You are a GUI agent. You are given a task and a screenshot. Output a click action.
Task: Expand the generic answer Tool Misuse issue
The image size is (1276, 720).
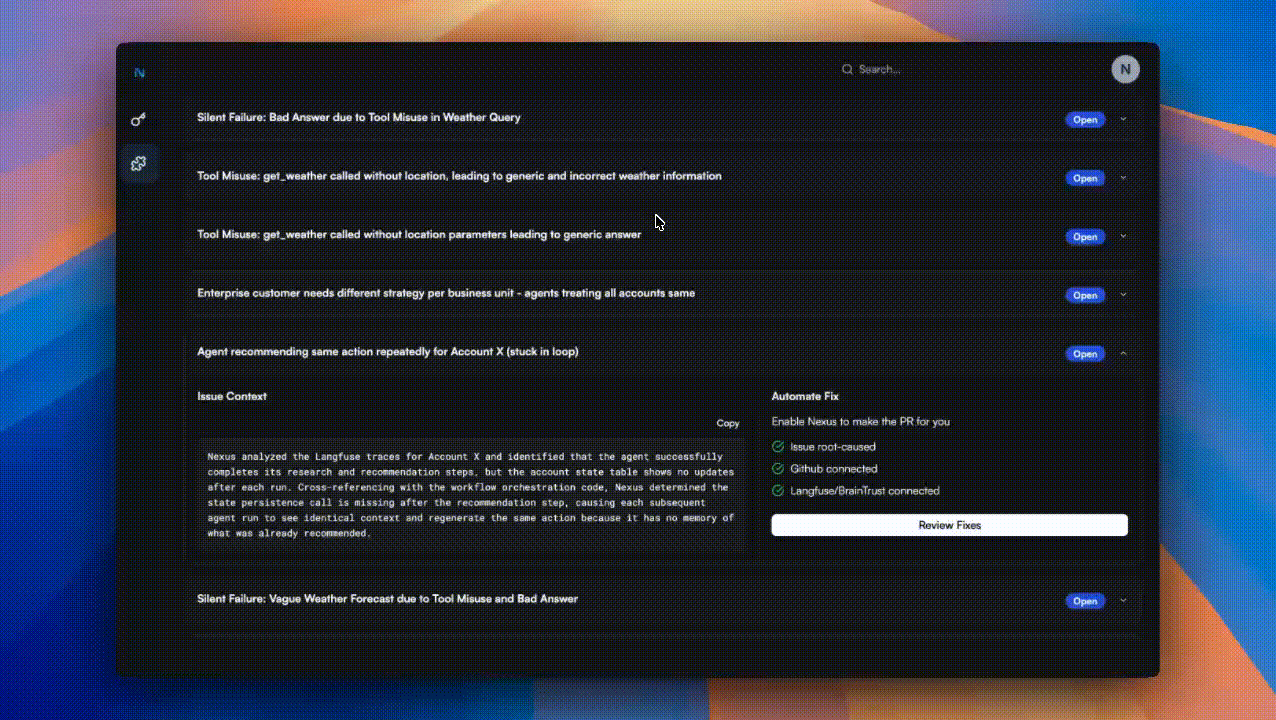1122,236
